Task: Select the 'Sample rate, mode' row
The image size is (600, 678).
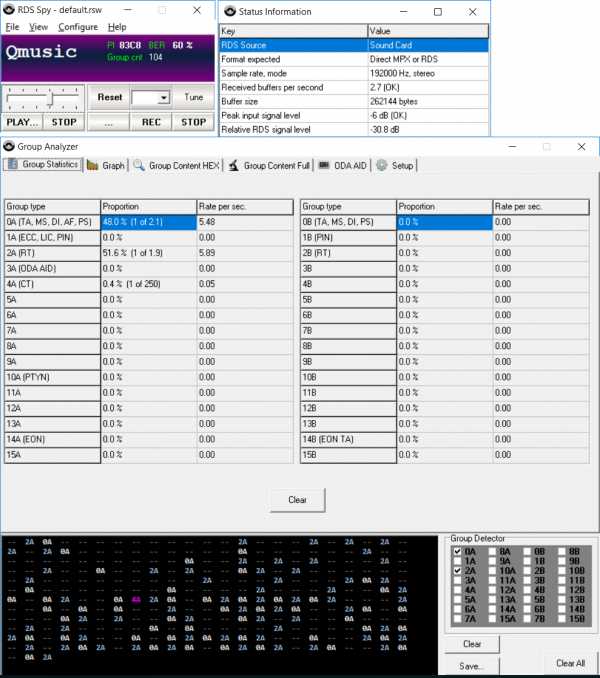Action: click(354, 74)
